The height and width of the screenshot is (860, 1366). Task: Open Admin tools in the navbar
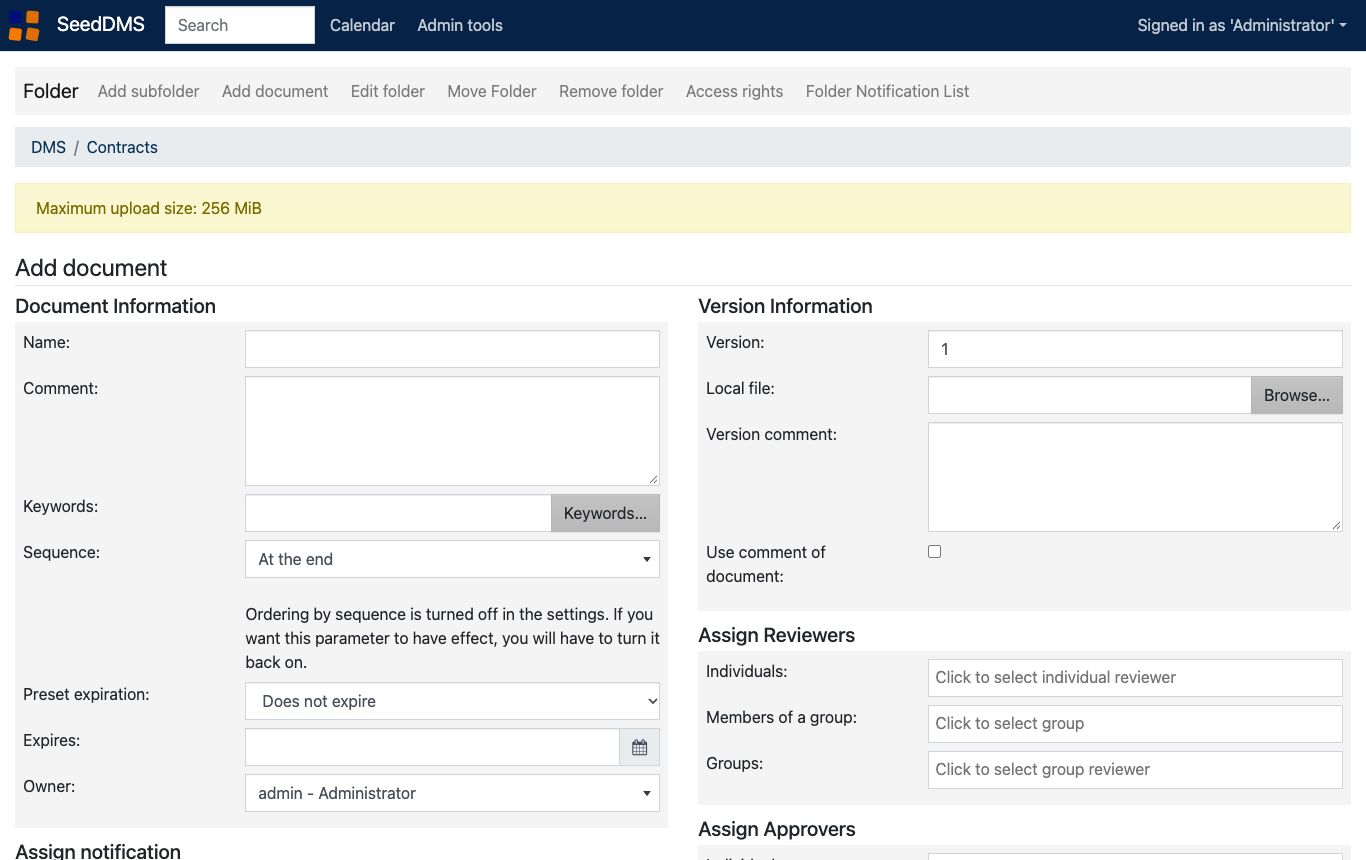click(460, 25)
